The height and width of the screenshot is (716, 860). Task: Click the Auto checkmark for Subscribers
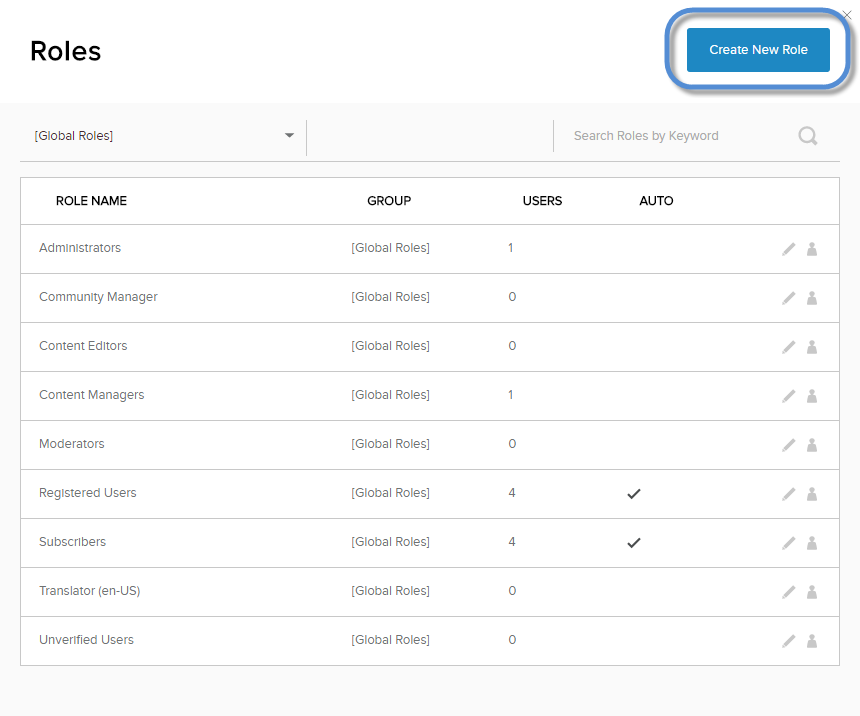point(633,543)
